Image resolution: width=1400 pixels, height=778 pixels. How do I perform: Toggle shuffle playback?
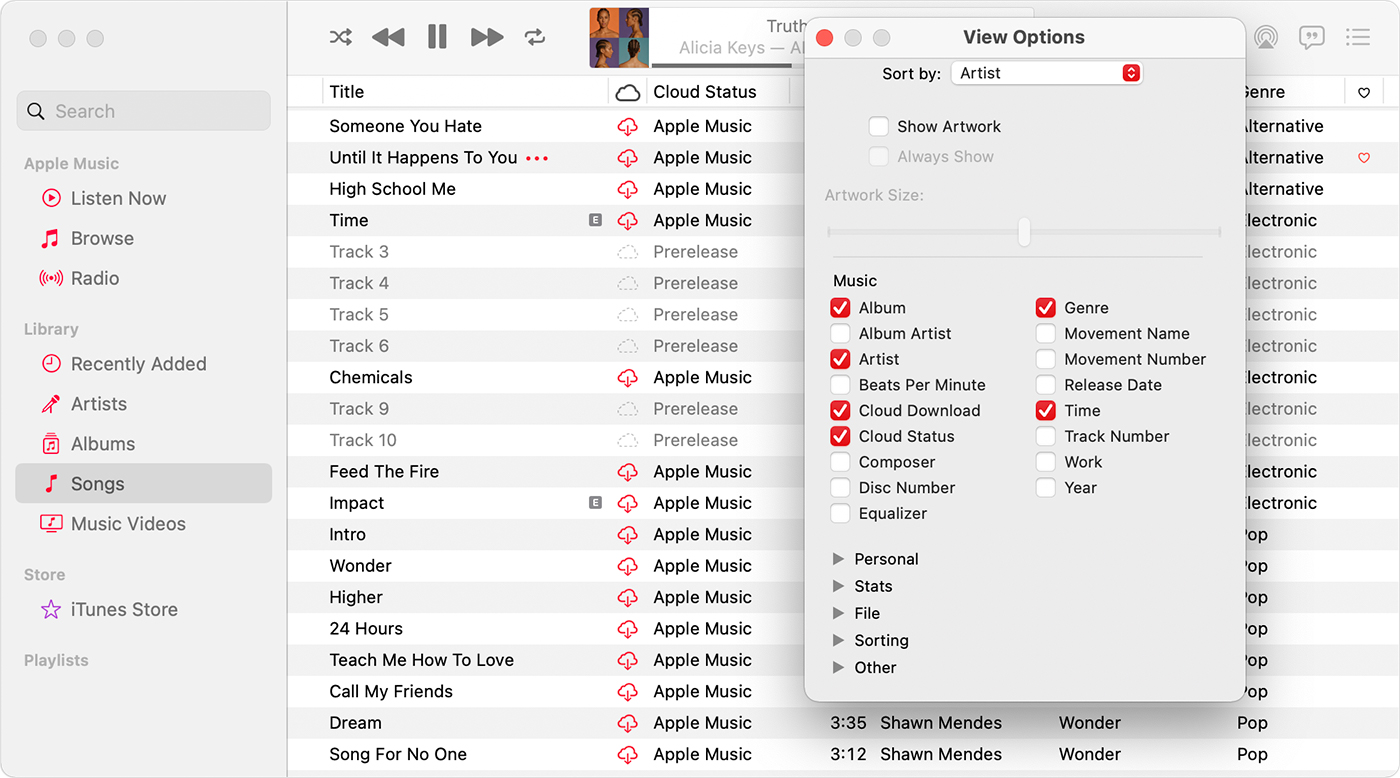click(341, 38)
